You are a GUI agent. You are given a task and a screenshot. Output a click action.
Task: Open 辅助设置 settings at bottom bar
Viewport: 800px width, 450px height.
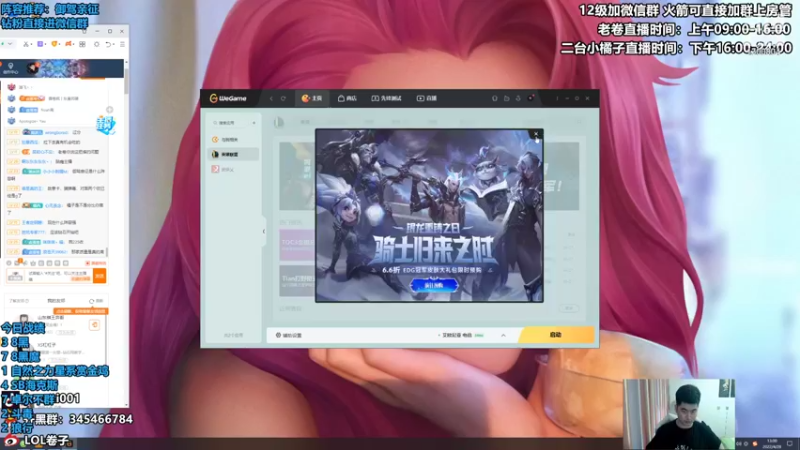pyautogui.click(x=289, y=335)
